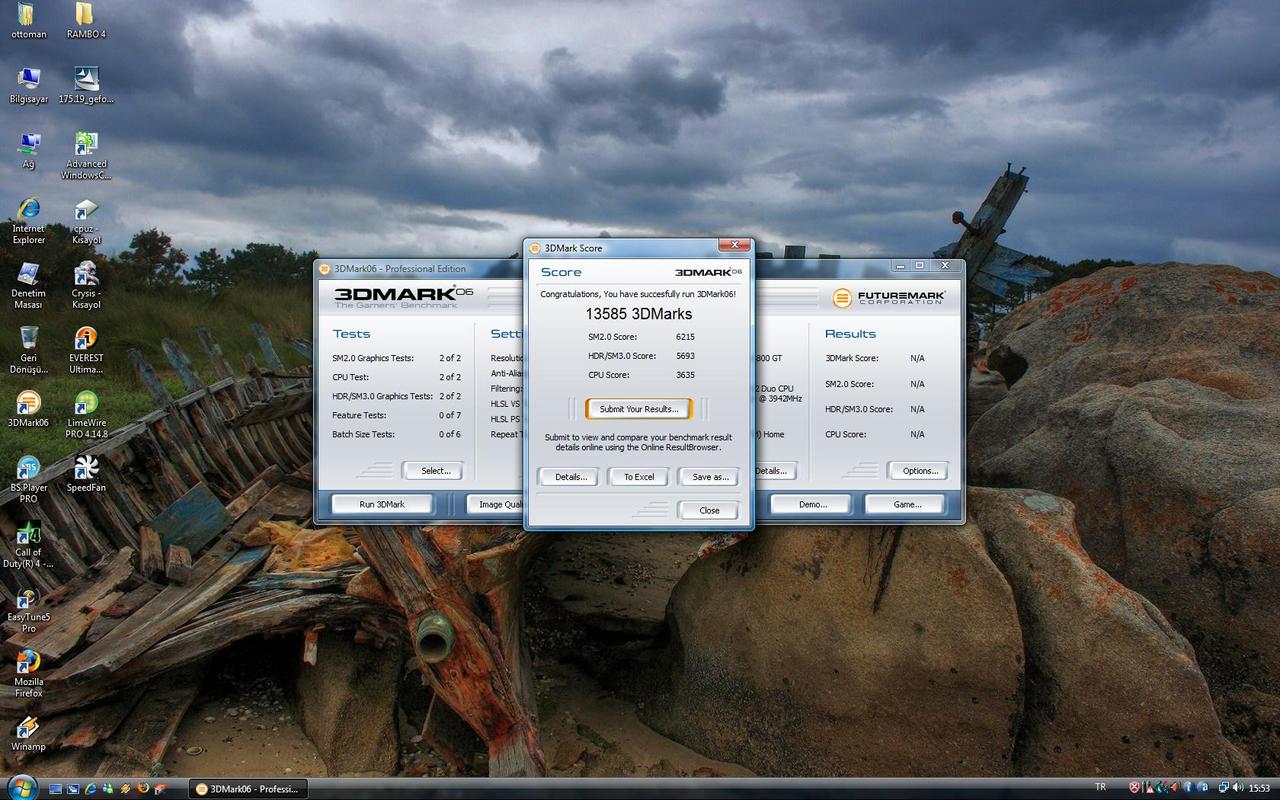The width and height of the screenshot is (1280, 800).
Task: Open the volume tray icon
Action: click(x=1238, y=788)
